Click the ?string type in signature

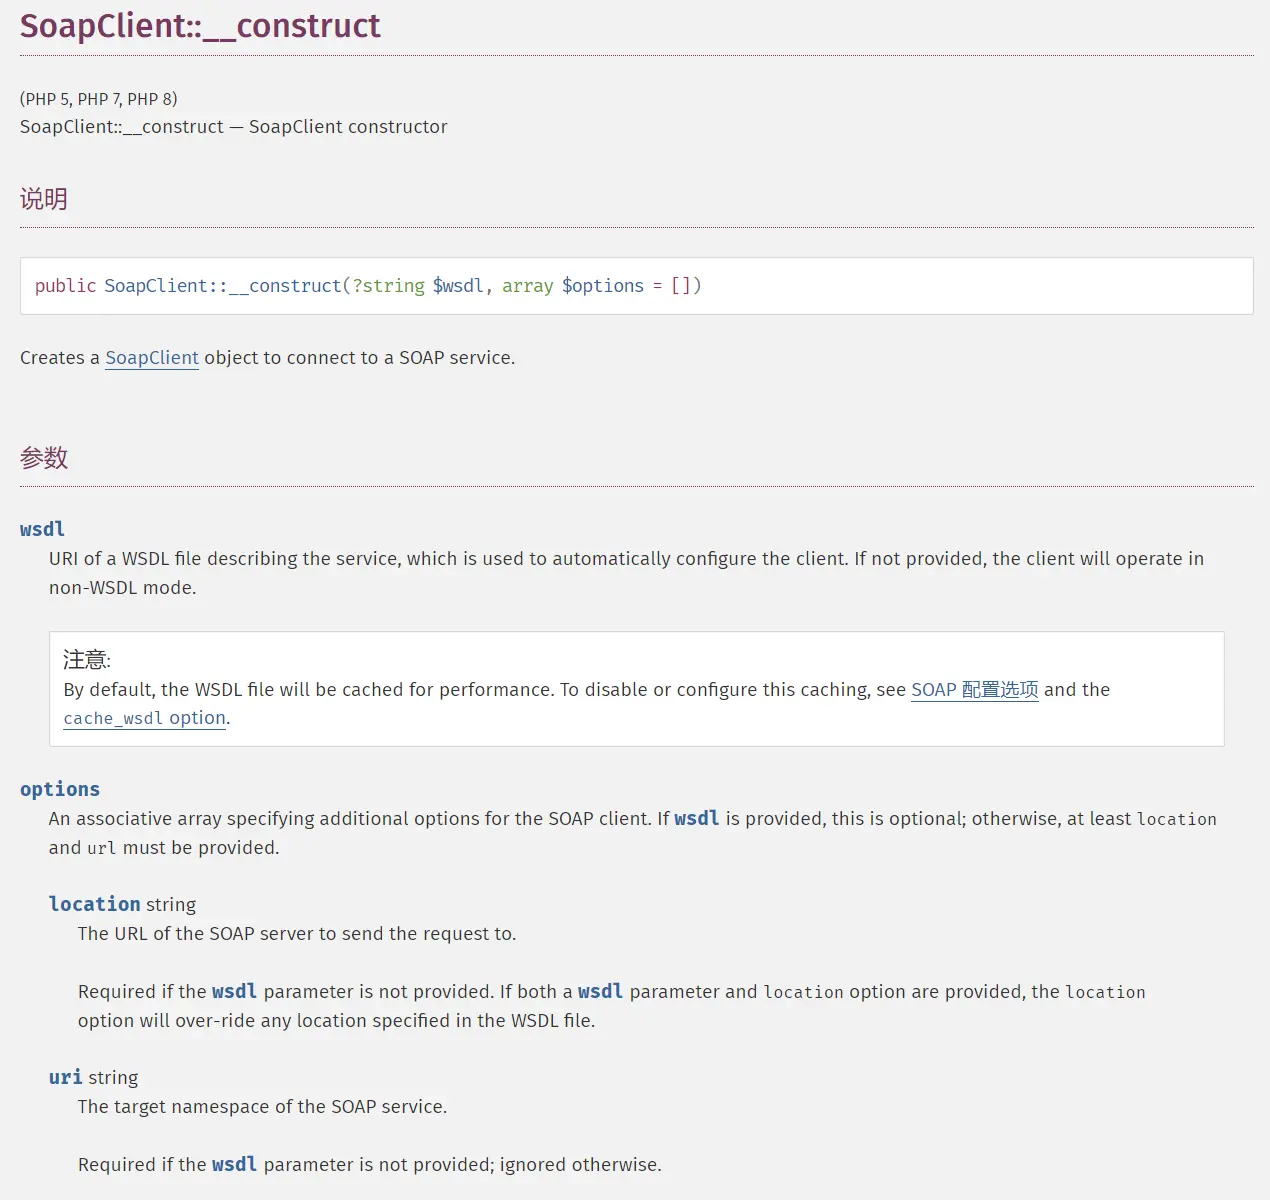tap(388, 286)
